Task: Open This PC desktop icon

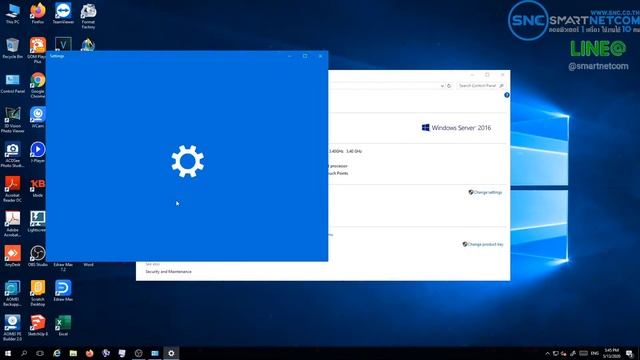Action: point(12,13)
